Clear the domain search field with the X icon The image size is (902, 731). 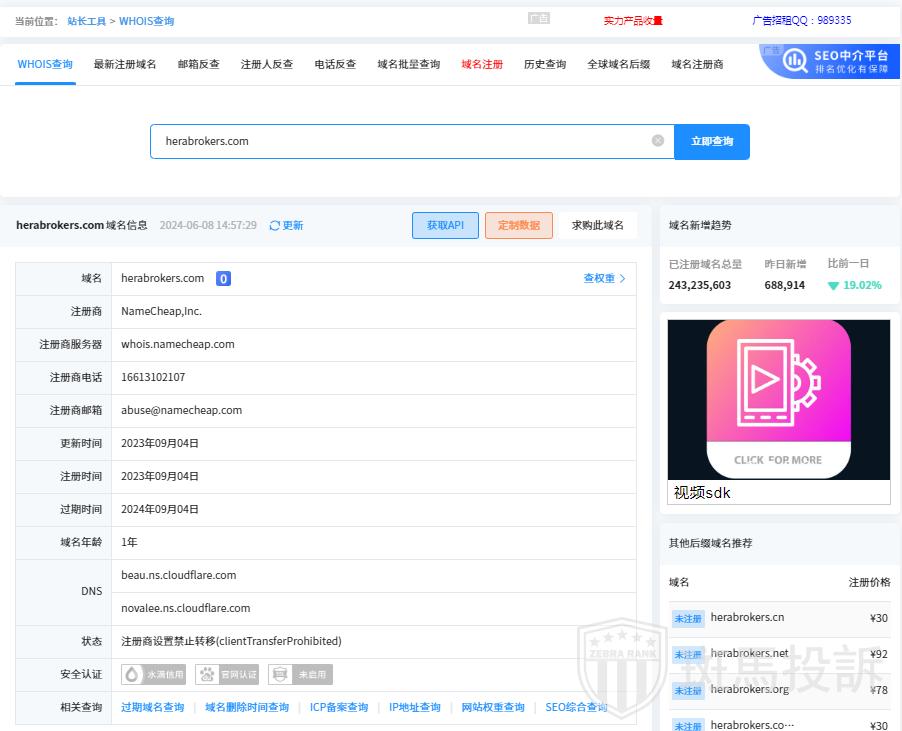658,141
